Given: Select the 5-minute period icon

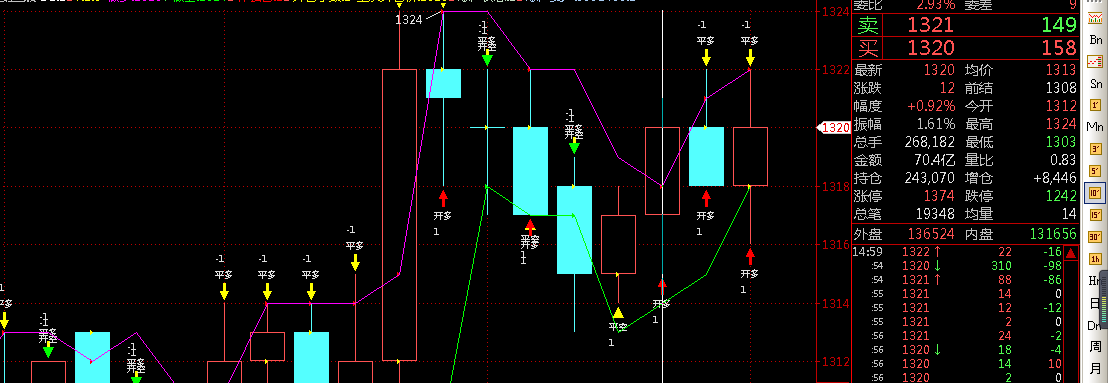Looking at the screenshot, I should point(1095,170).
